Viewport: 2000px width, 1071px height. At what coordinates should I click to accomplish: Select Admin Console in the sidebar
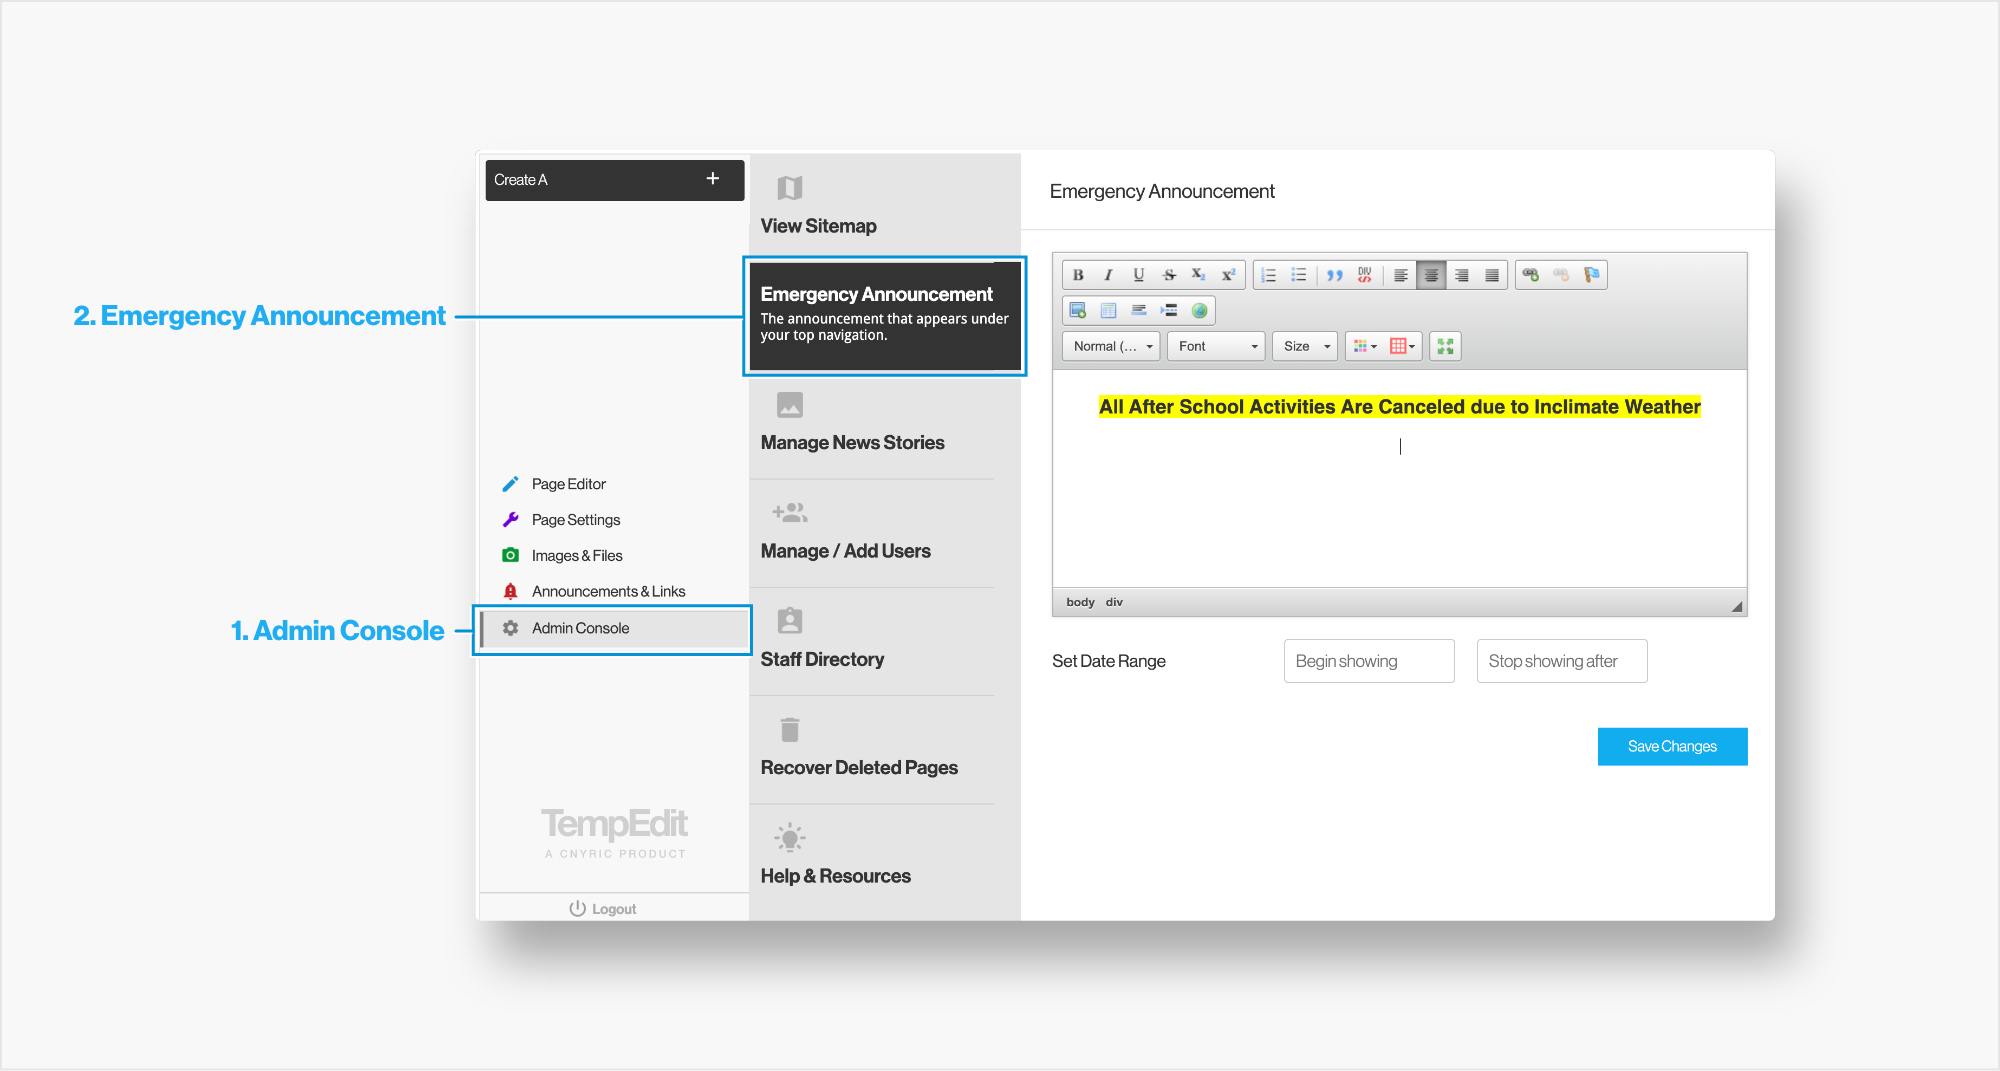click(614, 629)
